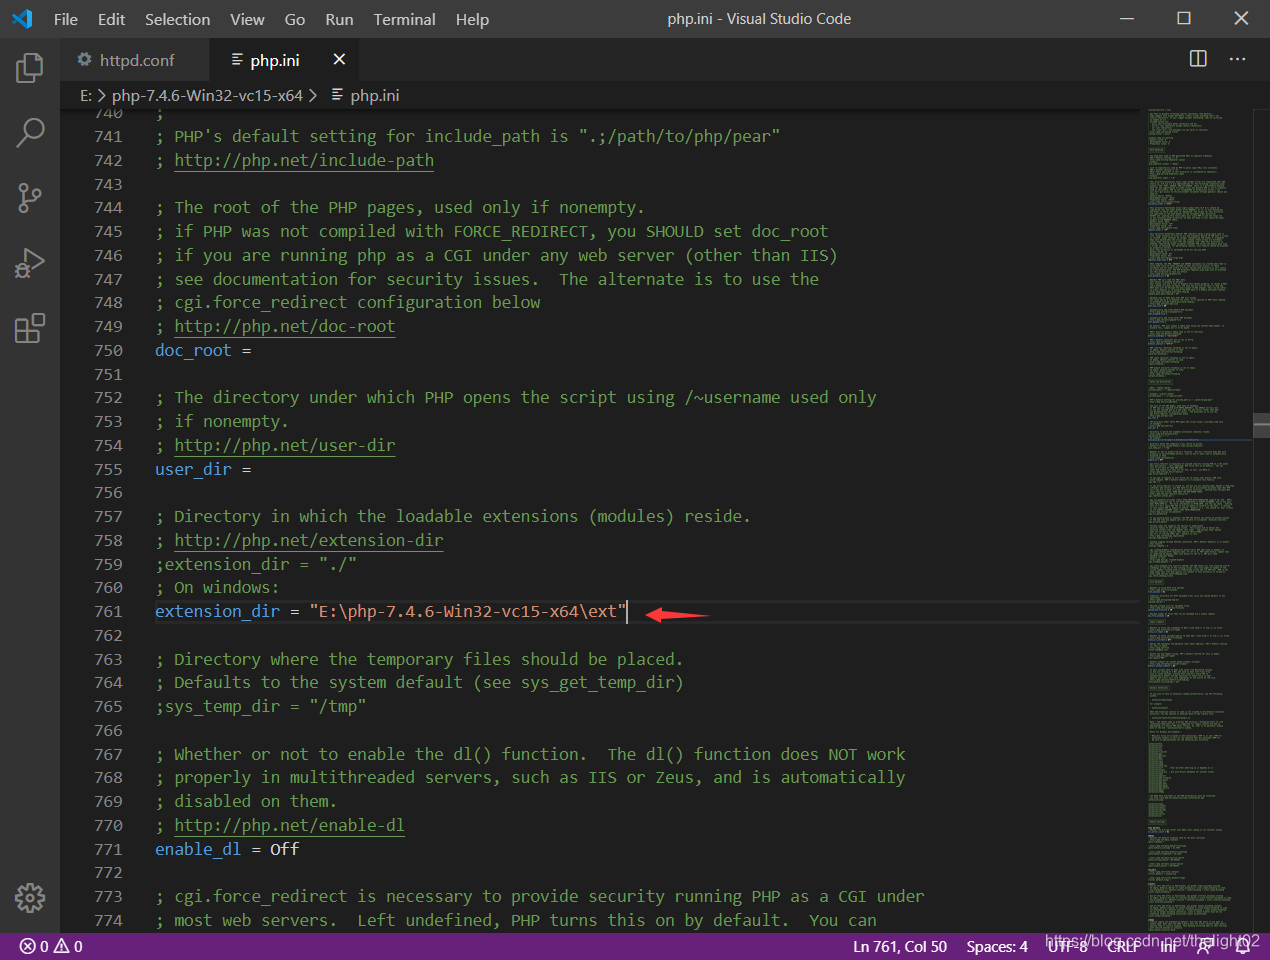
Task: Click line number 761 in gutter
Action: [x=108, y=611]
